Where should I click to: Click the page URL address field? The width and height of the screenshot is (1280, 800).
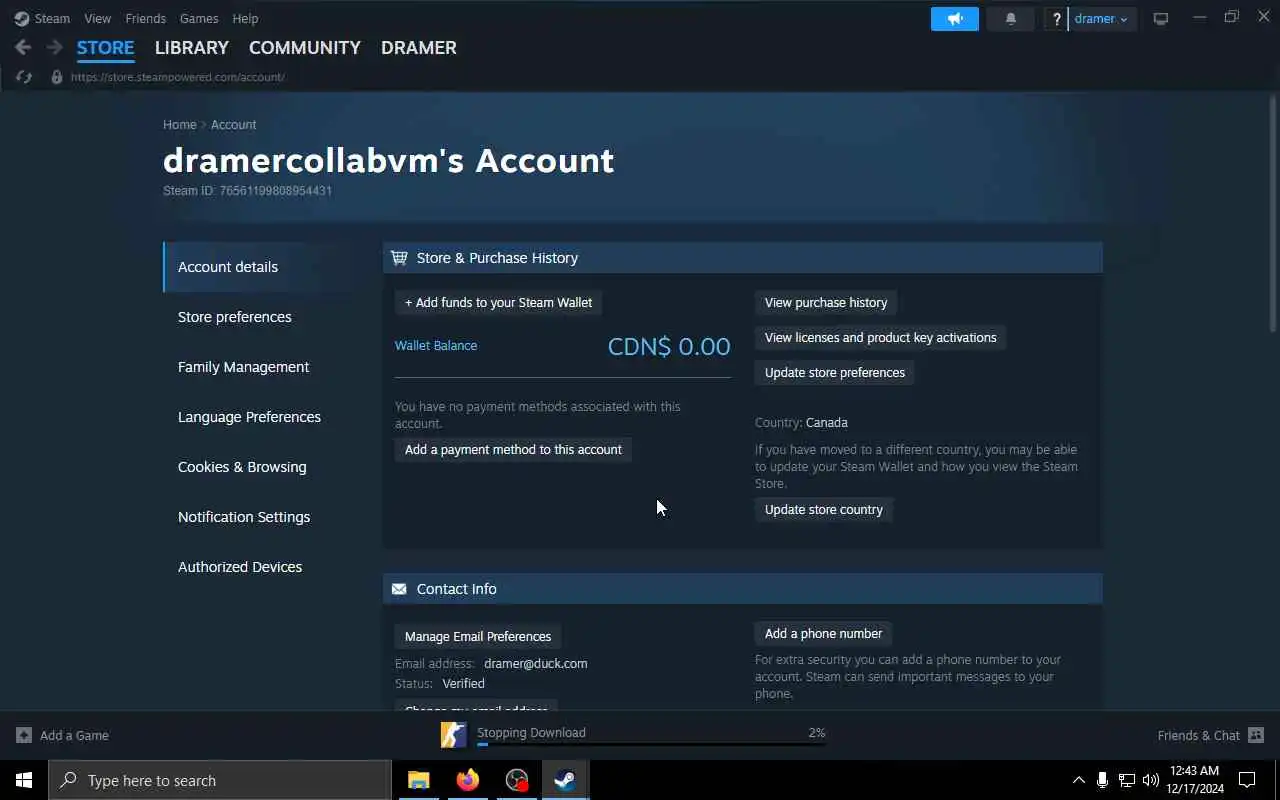coord(178,77)
